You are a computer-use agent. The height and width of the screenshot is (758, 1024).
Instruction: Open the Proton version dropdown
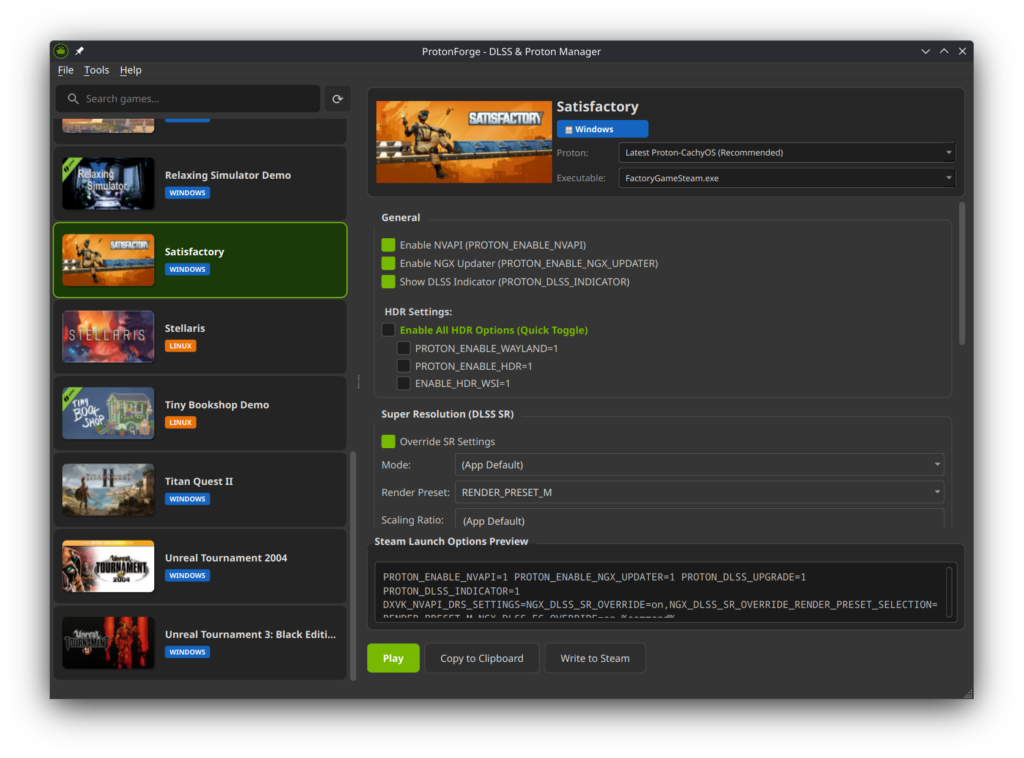tap(786, 153)
